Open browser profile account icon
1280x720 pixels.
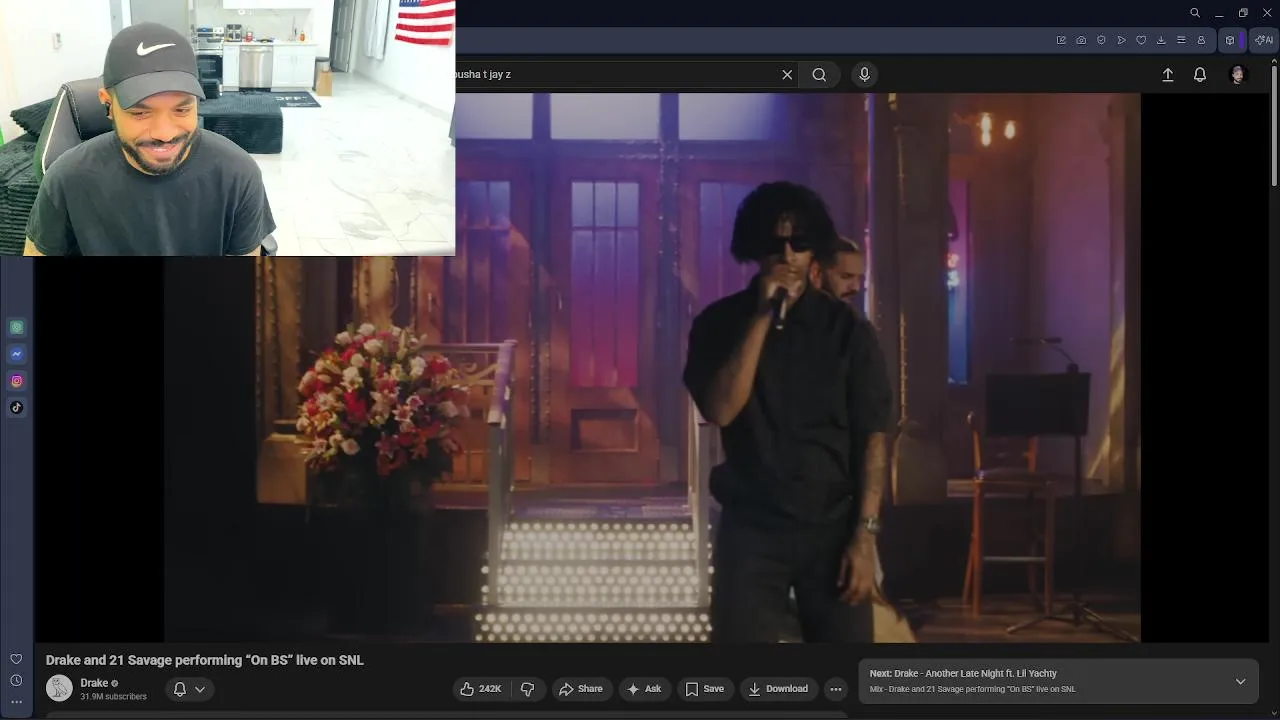(1201, 40)
